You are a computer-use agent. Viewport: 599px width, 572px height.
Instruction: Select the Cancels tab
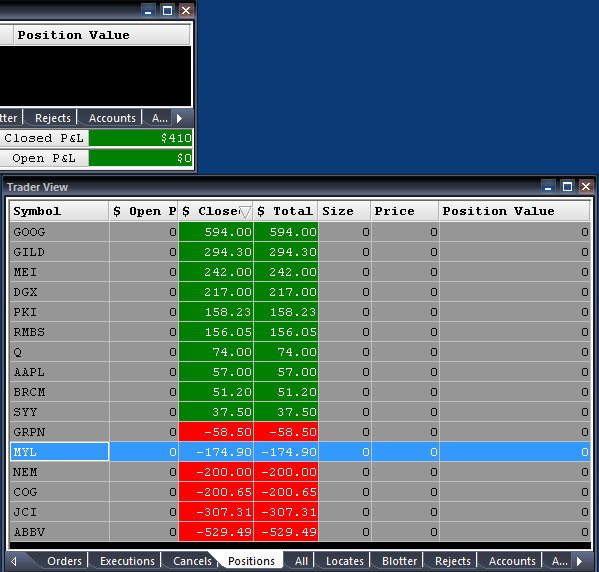coord(192,561)
